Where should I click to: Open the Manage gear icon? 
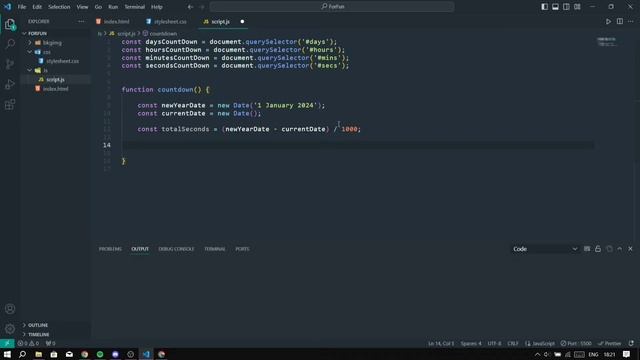click(10, 329)
